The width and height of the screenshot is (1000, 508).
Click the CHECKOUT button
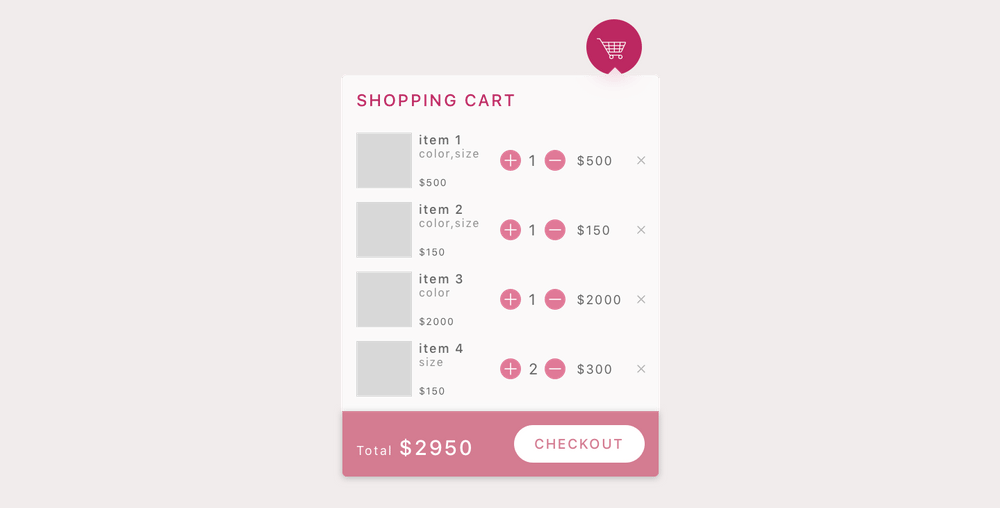[579, 444]
